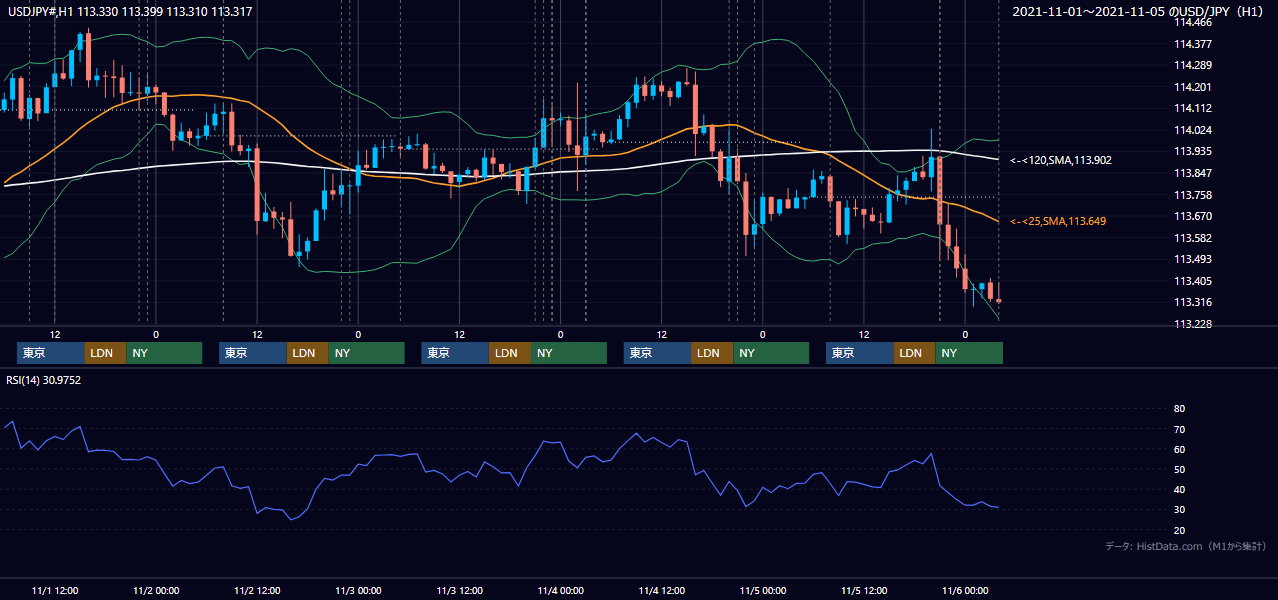
Task: Click price axis label 114.377
Action: pos(1192,44)
